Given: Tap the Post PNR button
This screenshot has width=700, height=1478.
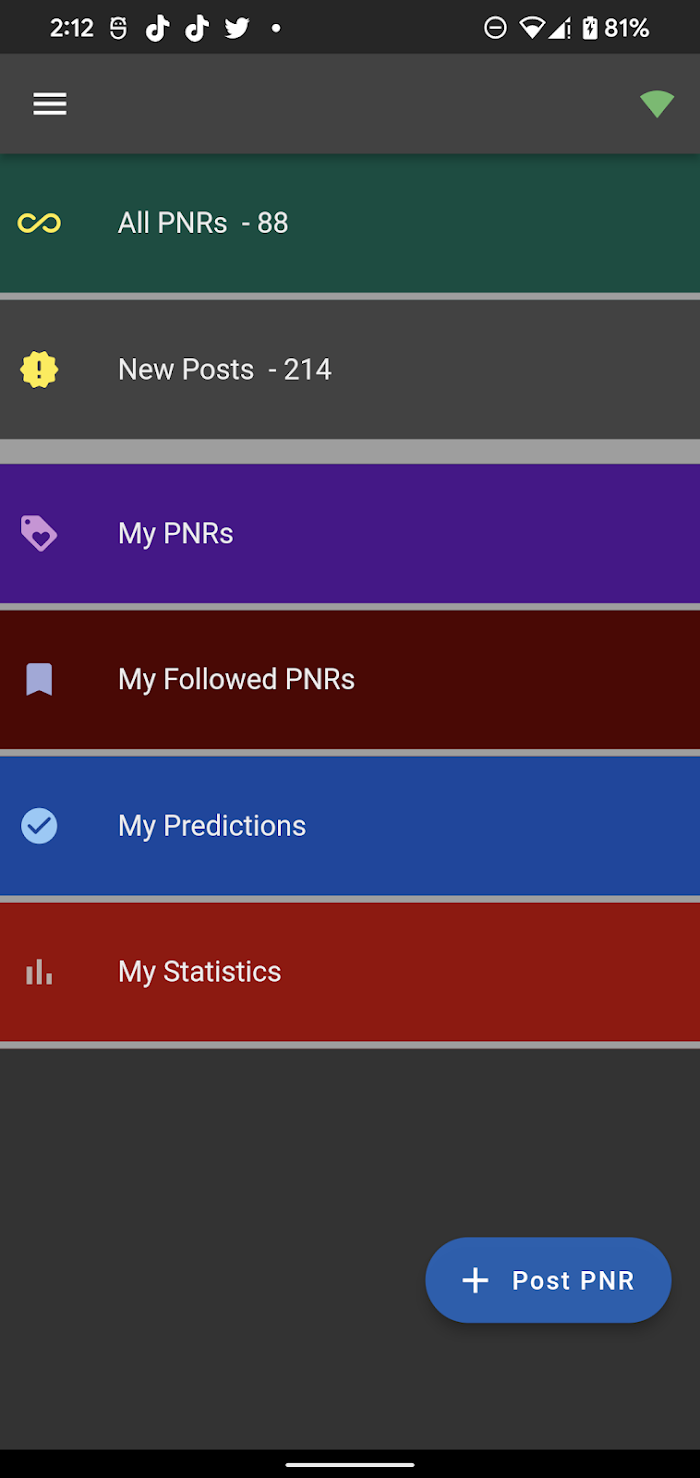Looking at the screenshot, I should pyautogui.click(x=548, y=1280).
